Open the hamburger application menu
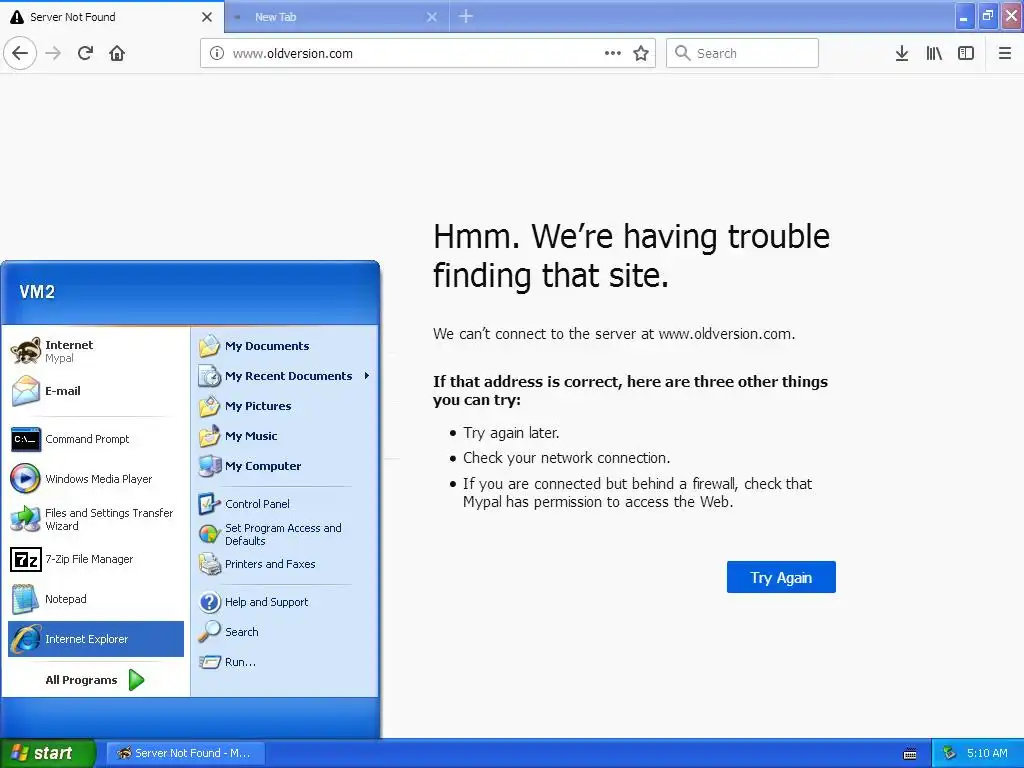This screenshot has height=768, width=1024. pos(1005,54)
